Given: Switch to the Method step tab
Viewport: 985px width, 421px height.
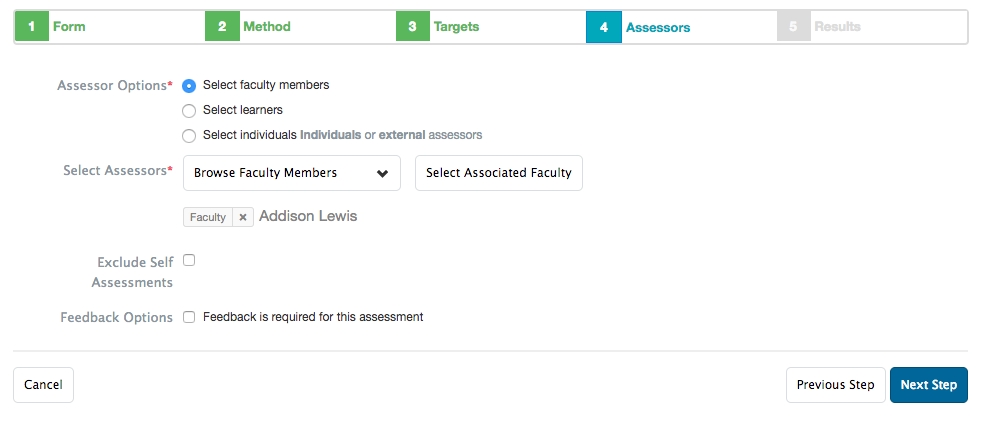Looking at the screenshot, I should click(267, 27).
